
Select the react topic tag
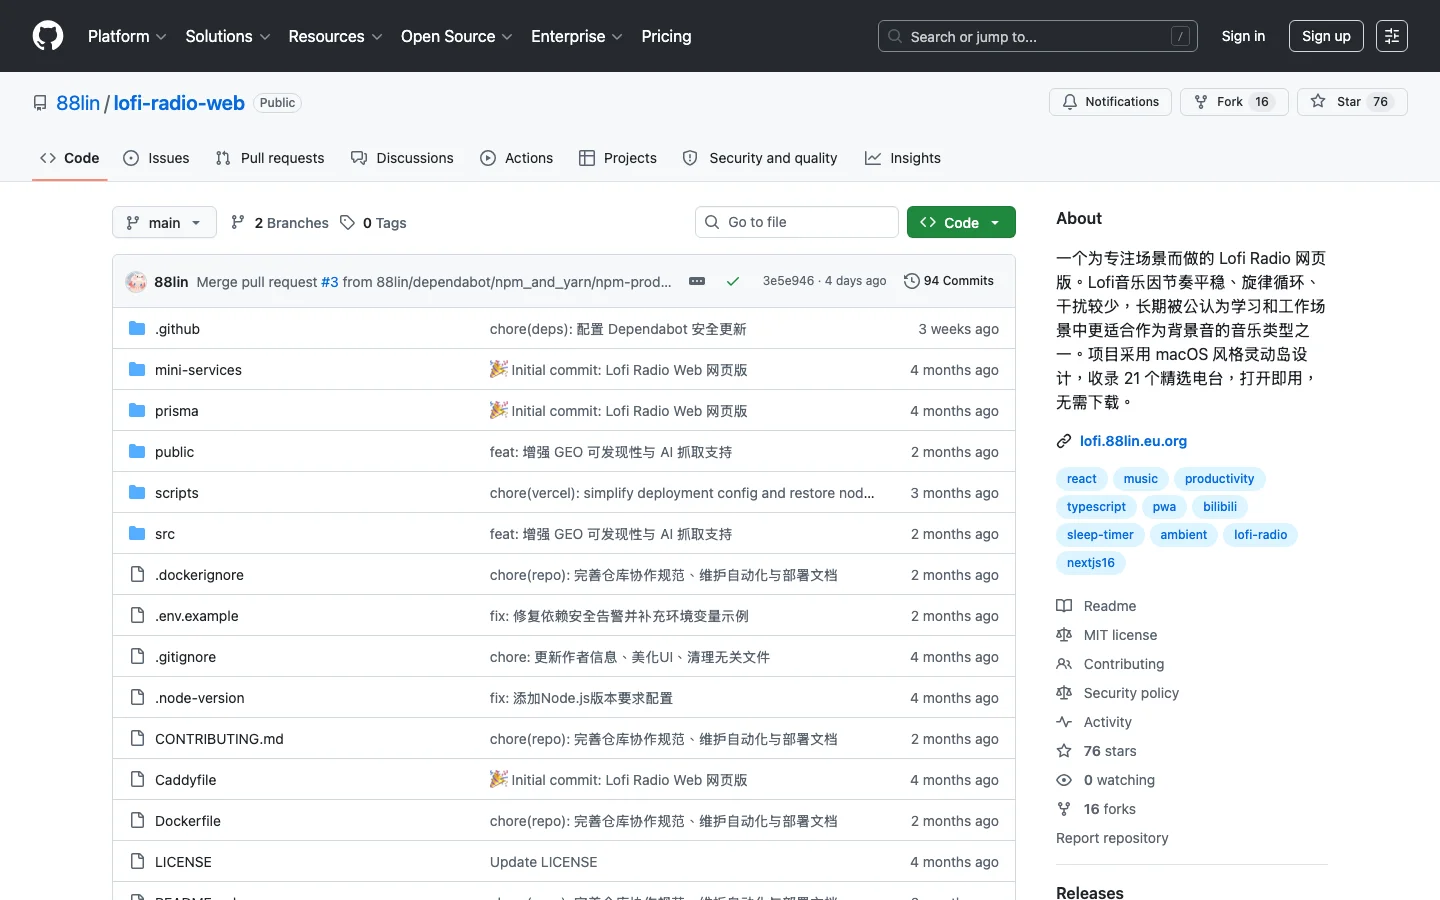(x=1082, y=479)
